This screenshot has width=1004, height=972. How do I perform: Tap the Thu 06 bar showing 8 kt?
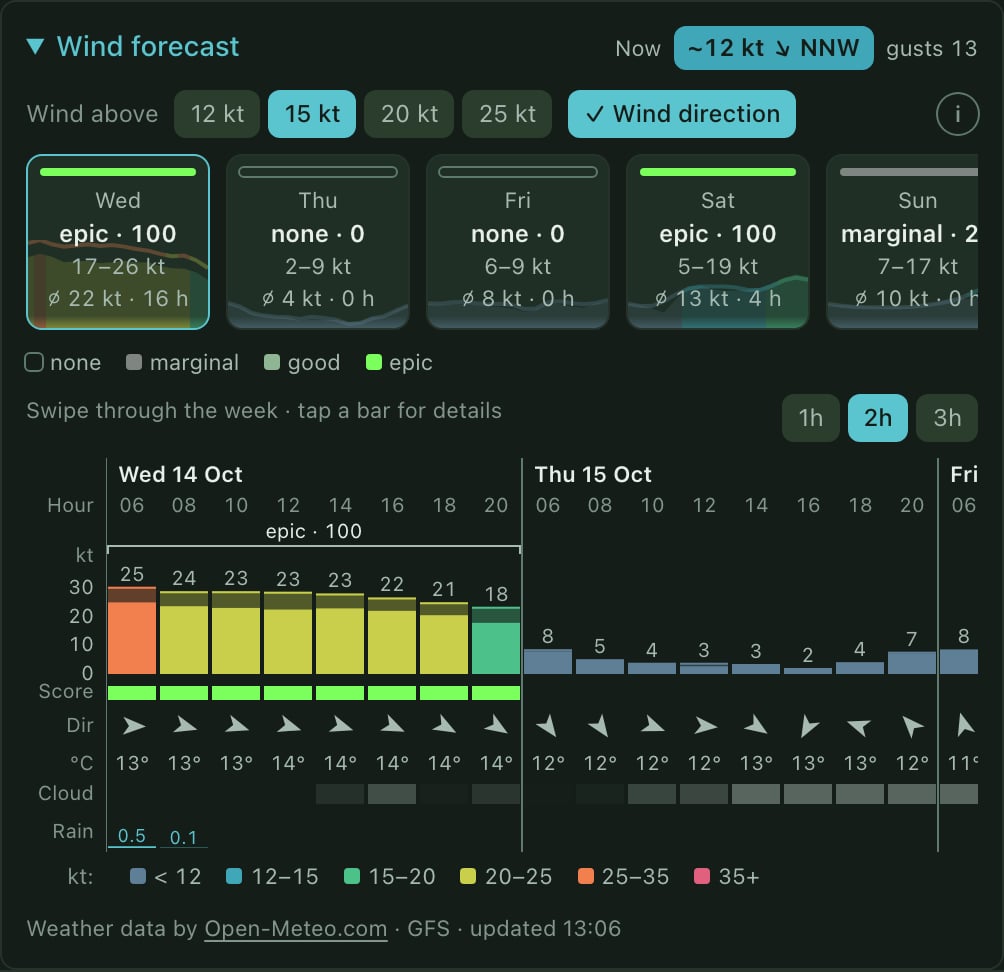[x=547, y=661]
